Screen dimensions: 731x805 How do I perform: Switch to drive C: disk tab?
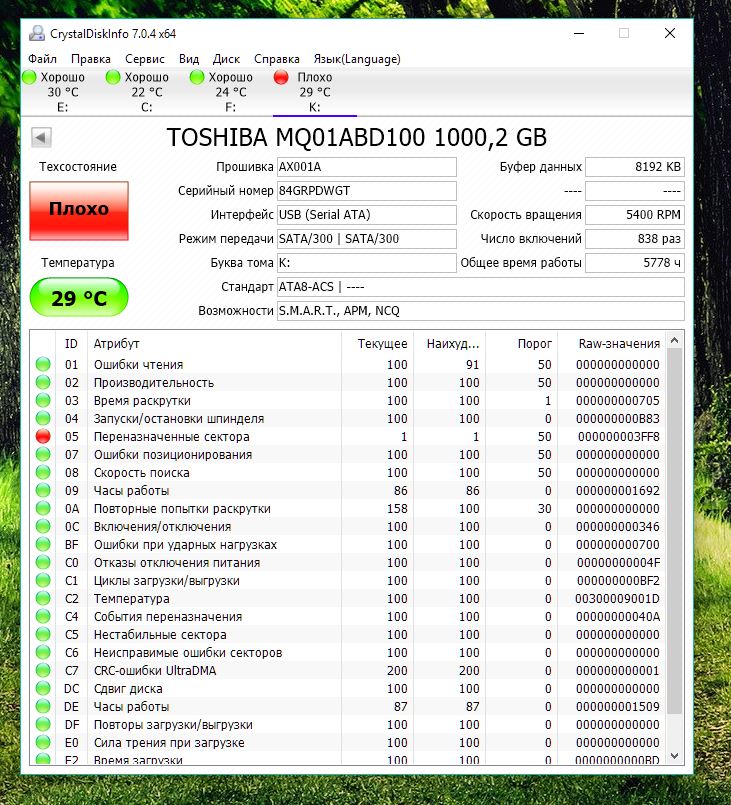tap(147, 92)
